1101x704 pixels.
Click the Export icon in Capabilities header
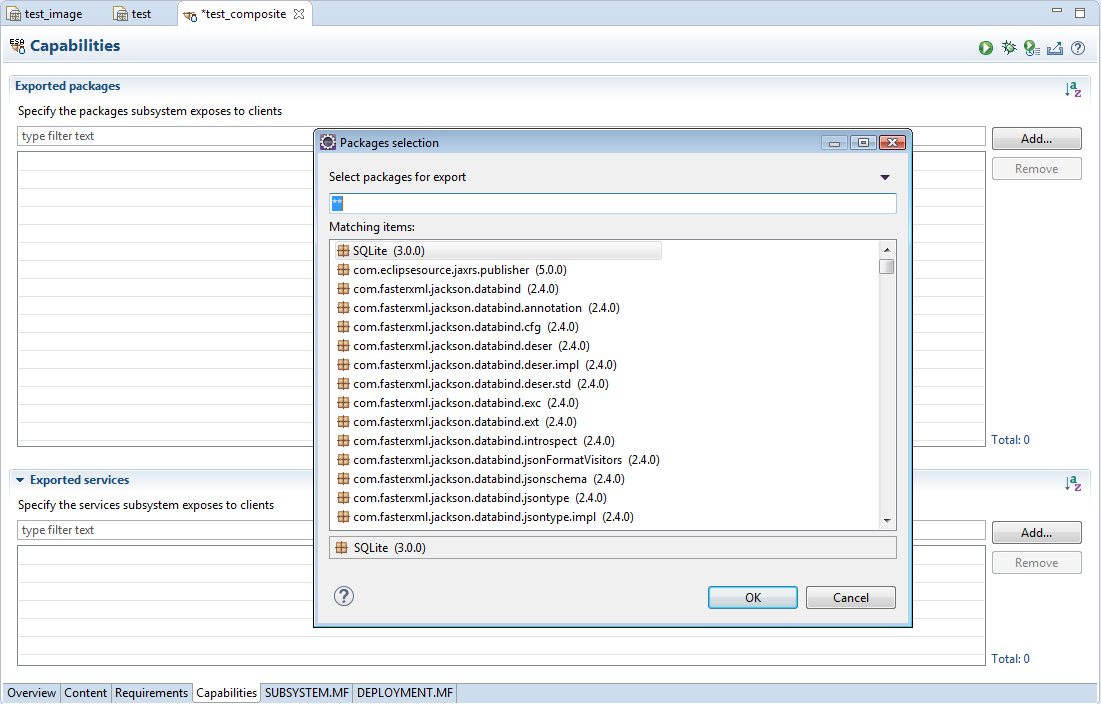tap(1054, 48)
